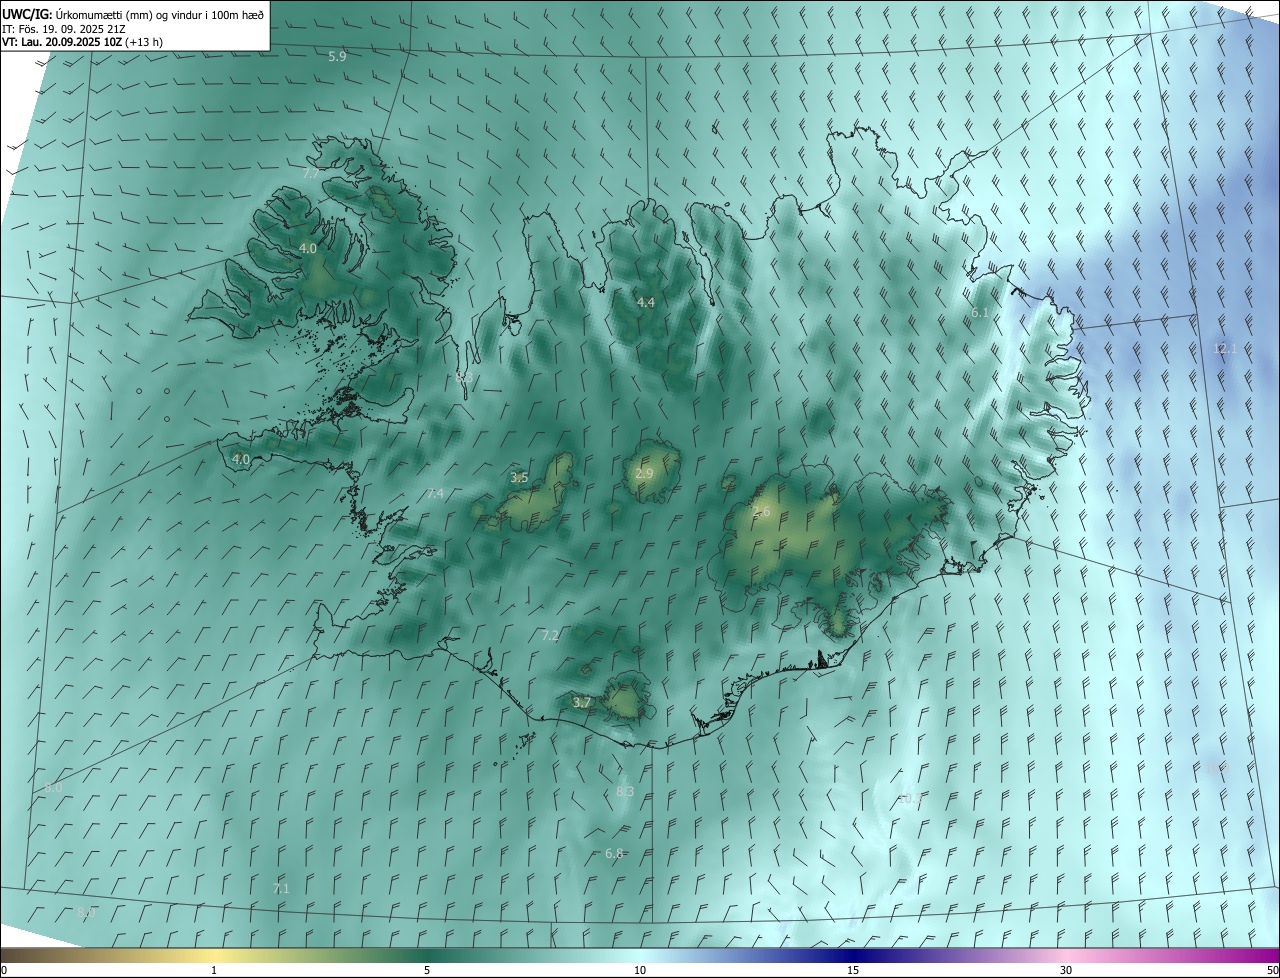This screenshot has width=1280, height=978.
Task: Click the legend tick label 5
Action: pyautogui.click(x=427, y=971)
